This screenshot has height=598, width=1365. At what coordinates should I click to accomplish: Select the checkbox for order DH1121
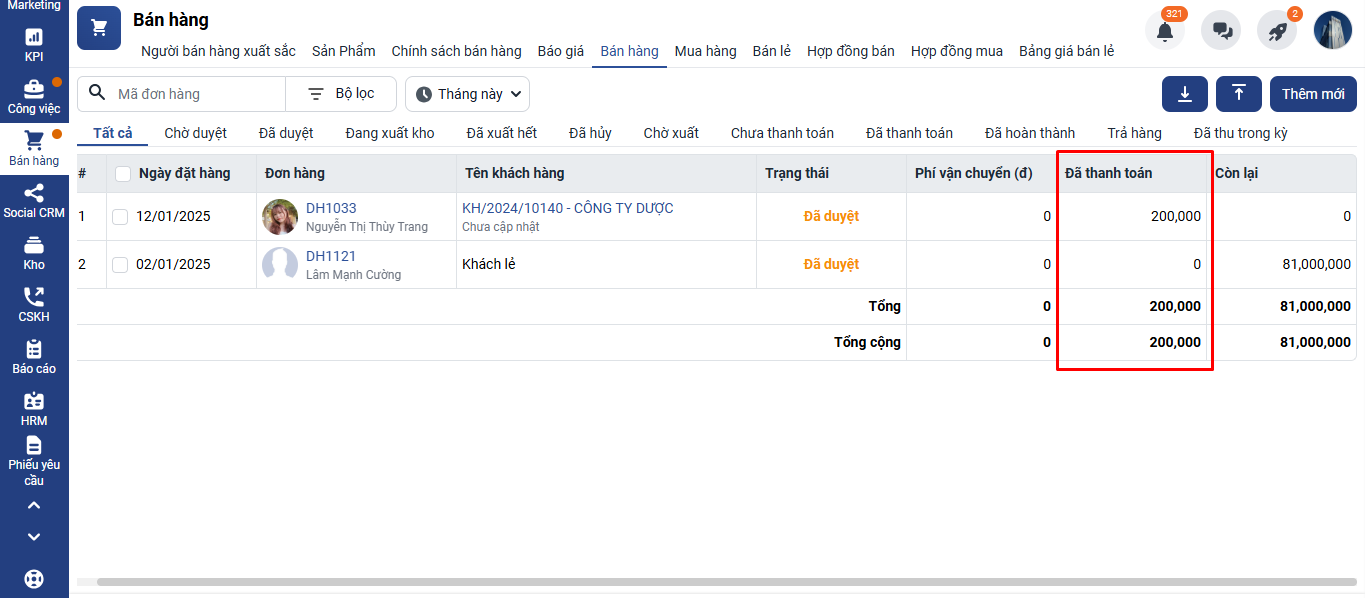pos(120,265)
